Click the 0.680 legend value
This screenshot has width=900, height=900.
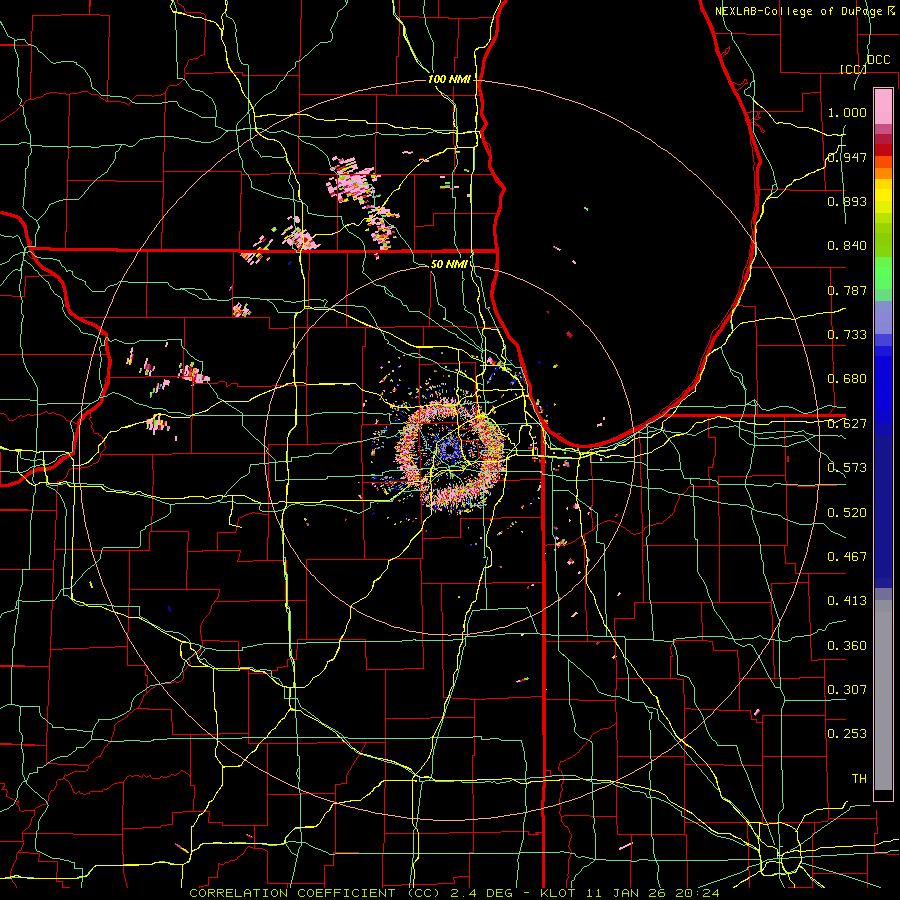point(847,379)
